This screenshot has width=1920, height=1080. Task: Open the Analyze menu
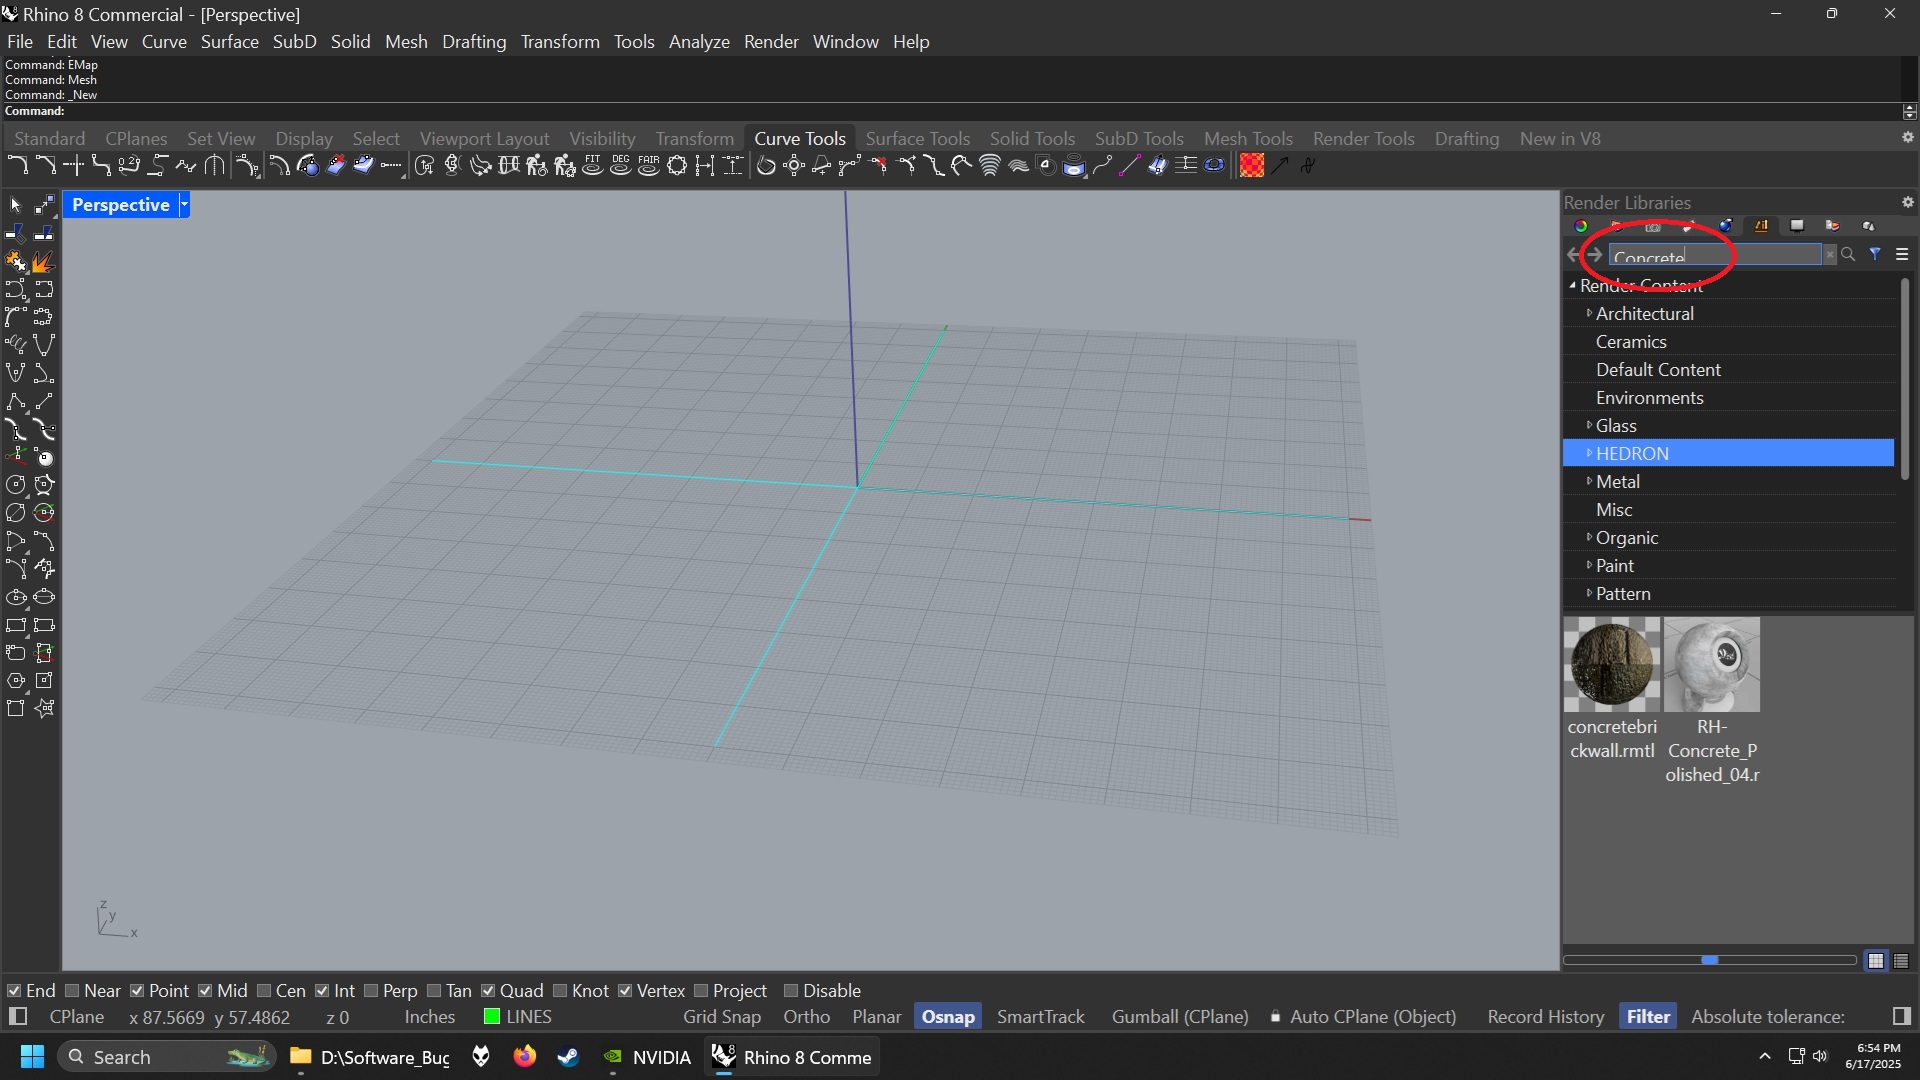point(699,42)
